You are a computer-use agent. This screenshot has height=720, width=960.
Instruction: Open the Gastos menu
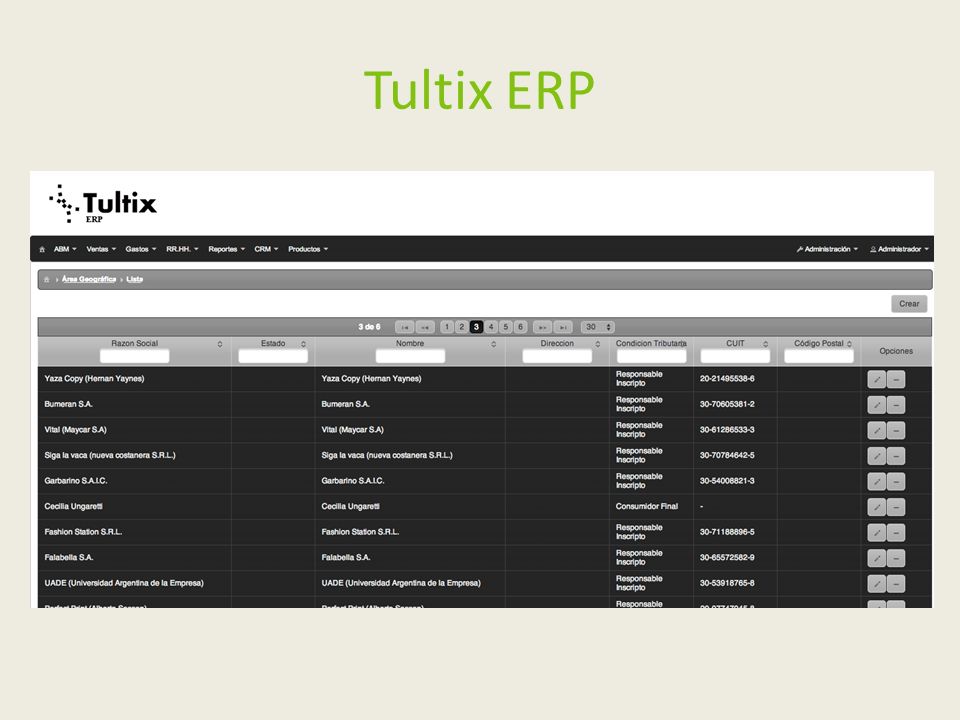click(x=141, y=249)
